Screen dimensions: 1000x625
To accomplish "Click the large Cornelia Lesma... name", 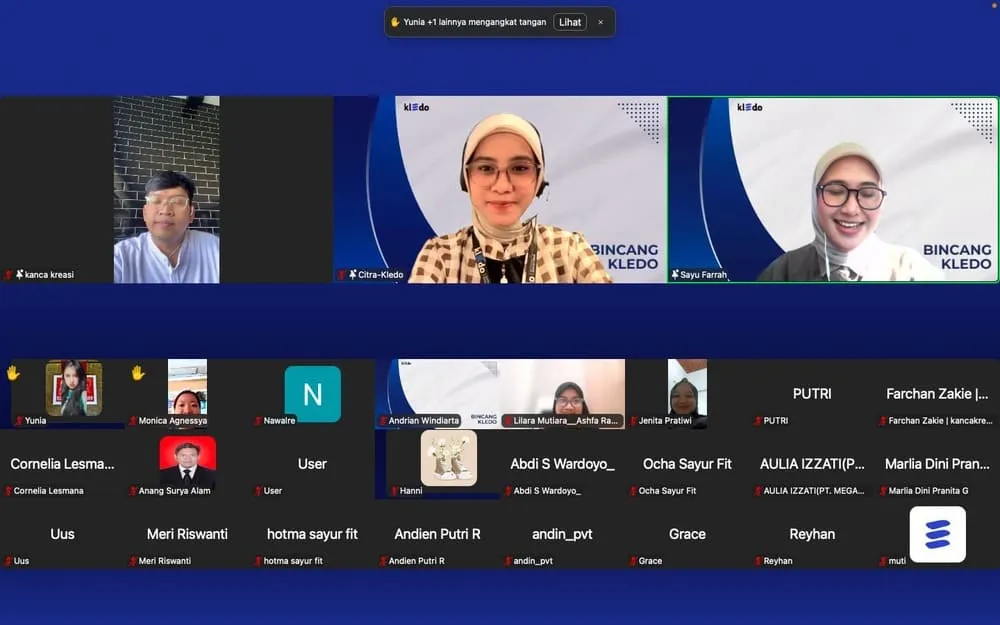I will click(62, 464).
